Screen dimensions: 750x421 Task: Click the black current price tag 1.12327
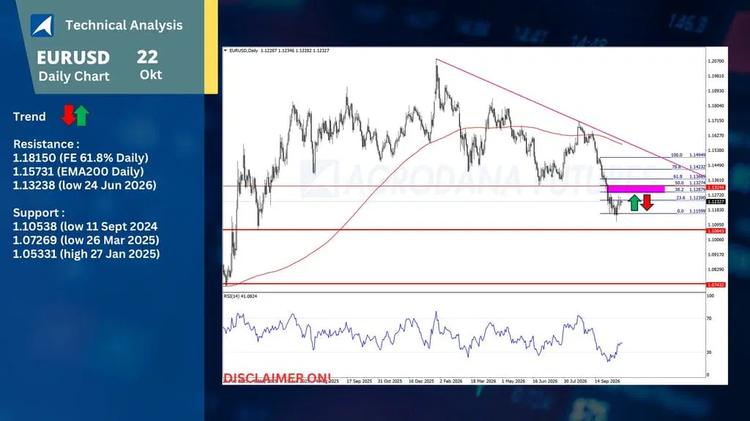716,201
